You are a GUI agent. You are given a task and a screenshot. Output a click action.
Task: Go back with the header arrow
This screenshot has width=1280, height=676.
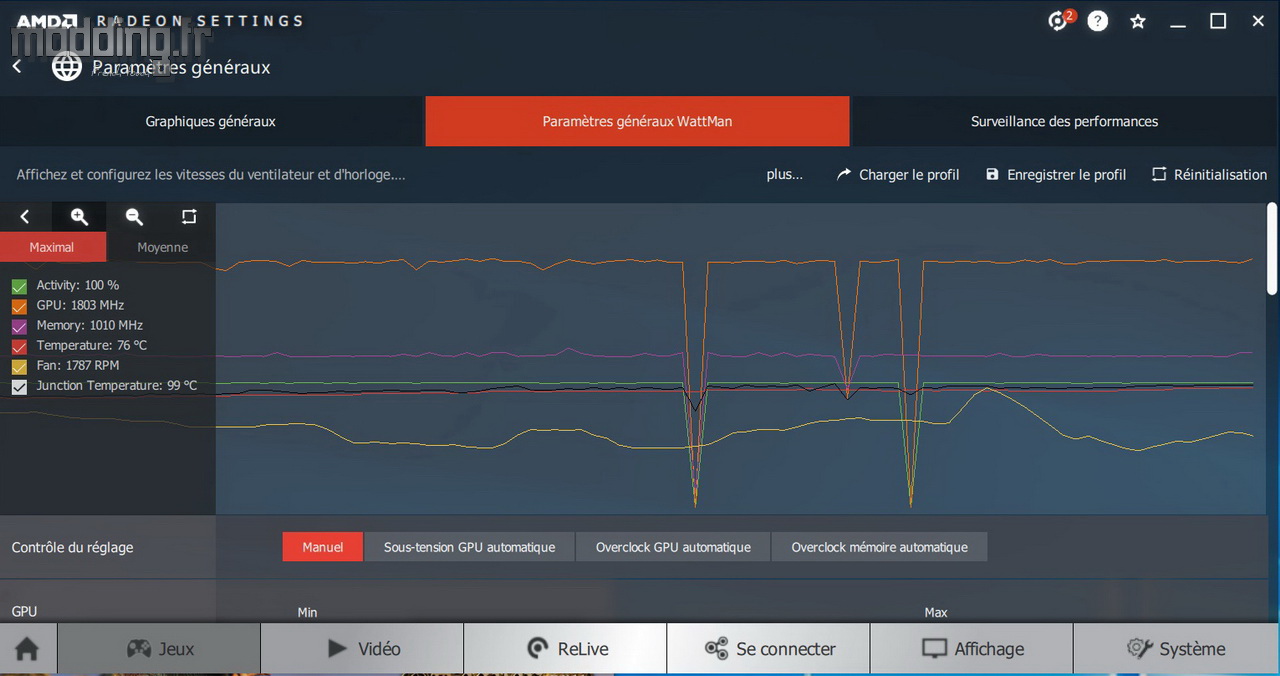(17, 66)
